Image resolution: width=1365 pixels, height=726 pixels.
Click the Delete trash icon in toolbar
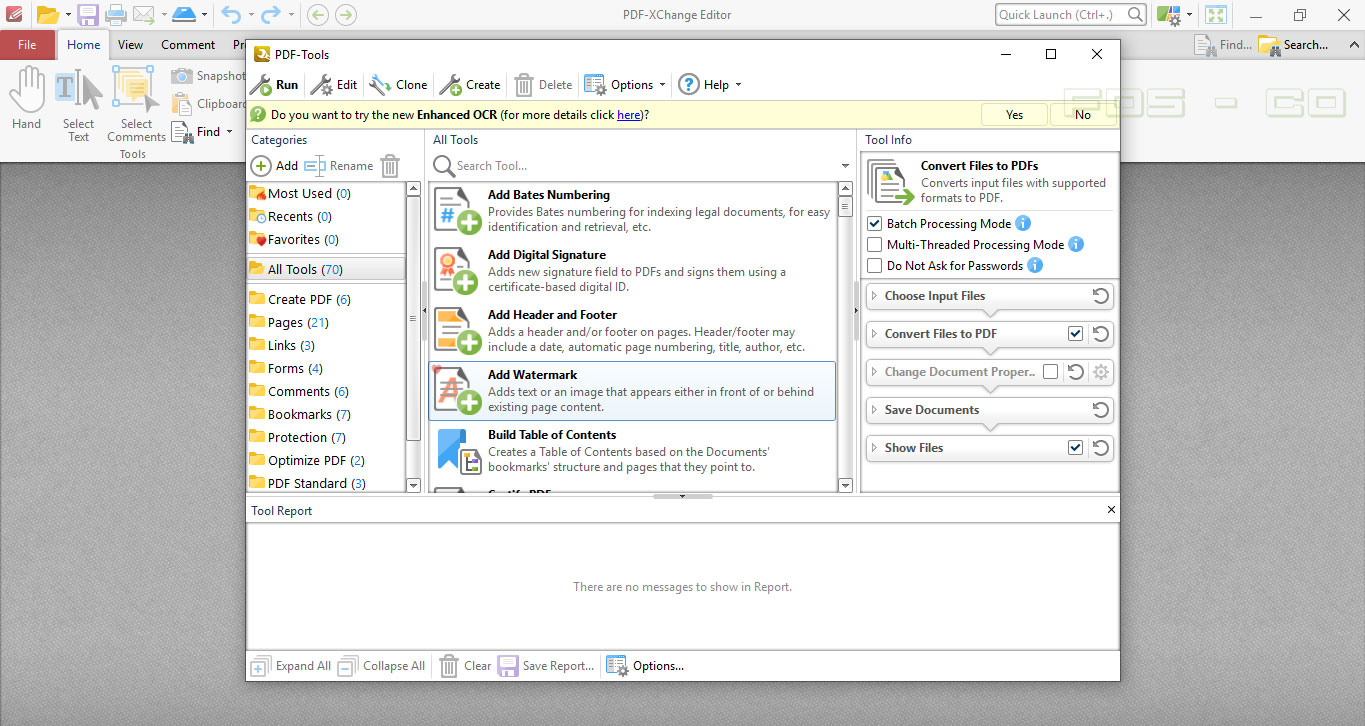coord(524,85)
